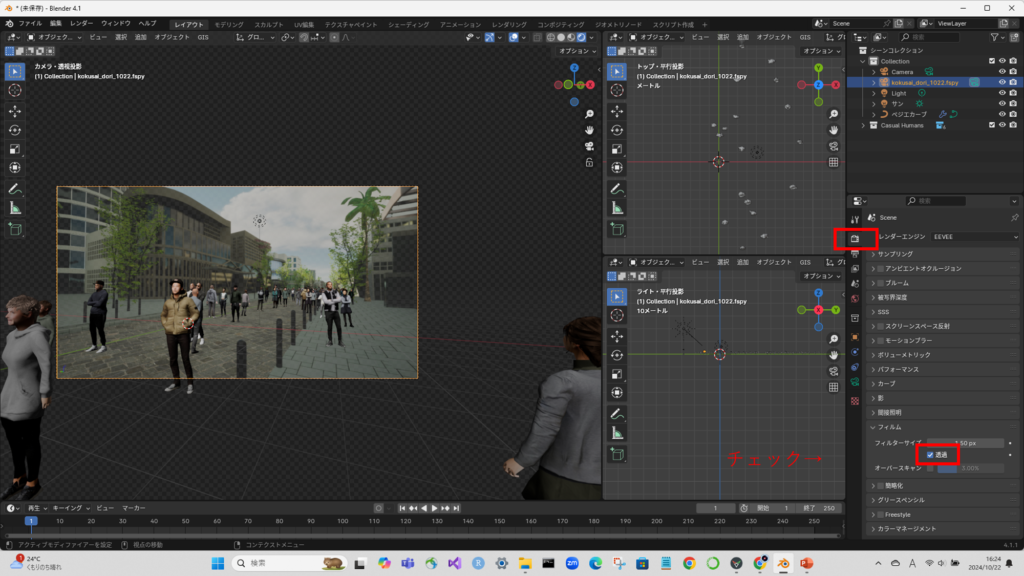This screenshot has height=576, width=1024.
Task: Activate the 3D Cursor tool in the main viewport
Action: click(x=15, y=90)
